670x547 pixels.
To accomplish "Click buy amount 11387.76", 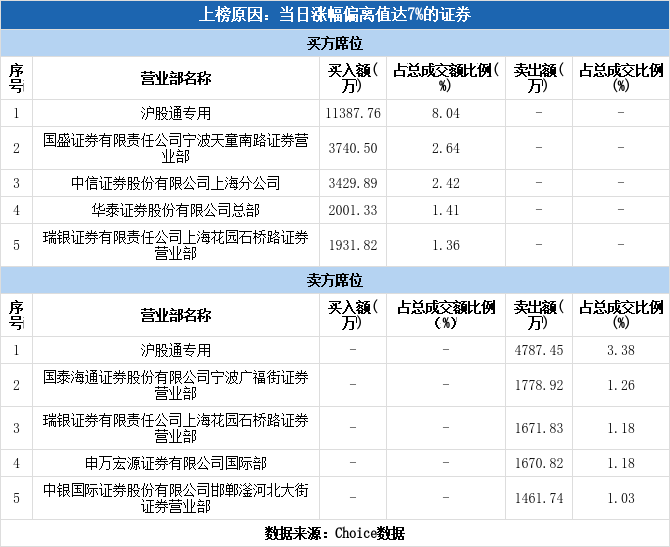I will [x=353, y=113].
